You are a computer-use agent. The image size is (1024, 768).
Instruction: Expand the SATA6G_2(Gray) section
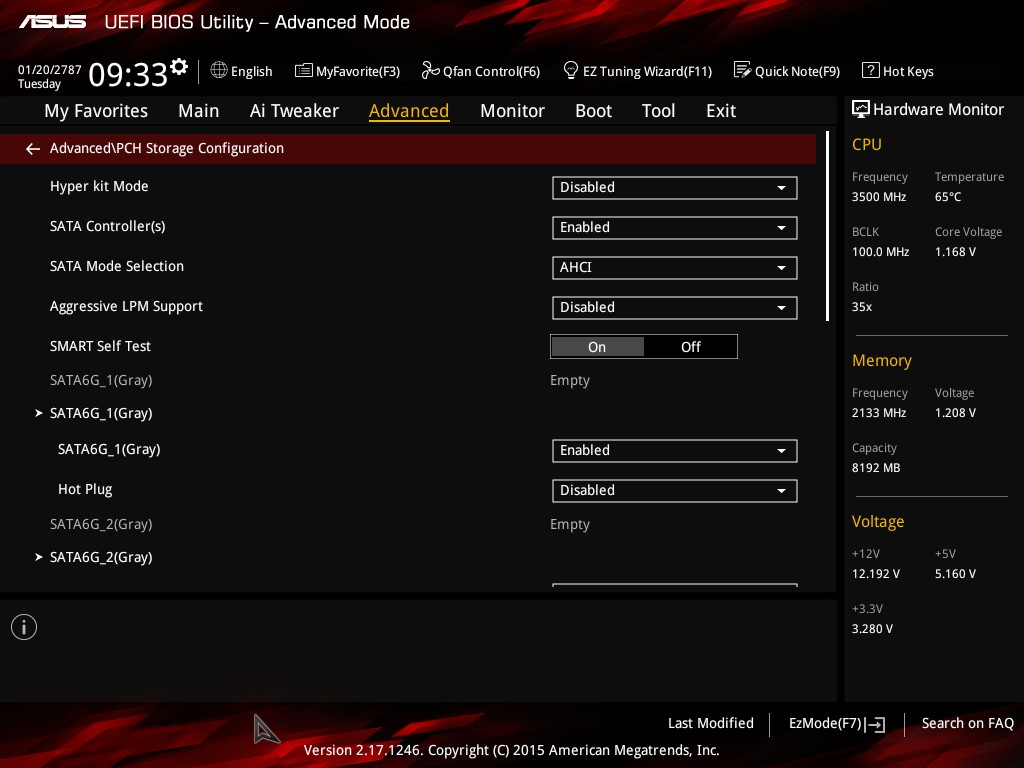pyautogui.click(x=39, y=557)
